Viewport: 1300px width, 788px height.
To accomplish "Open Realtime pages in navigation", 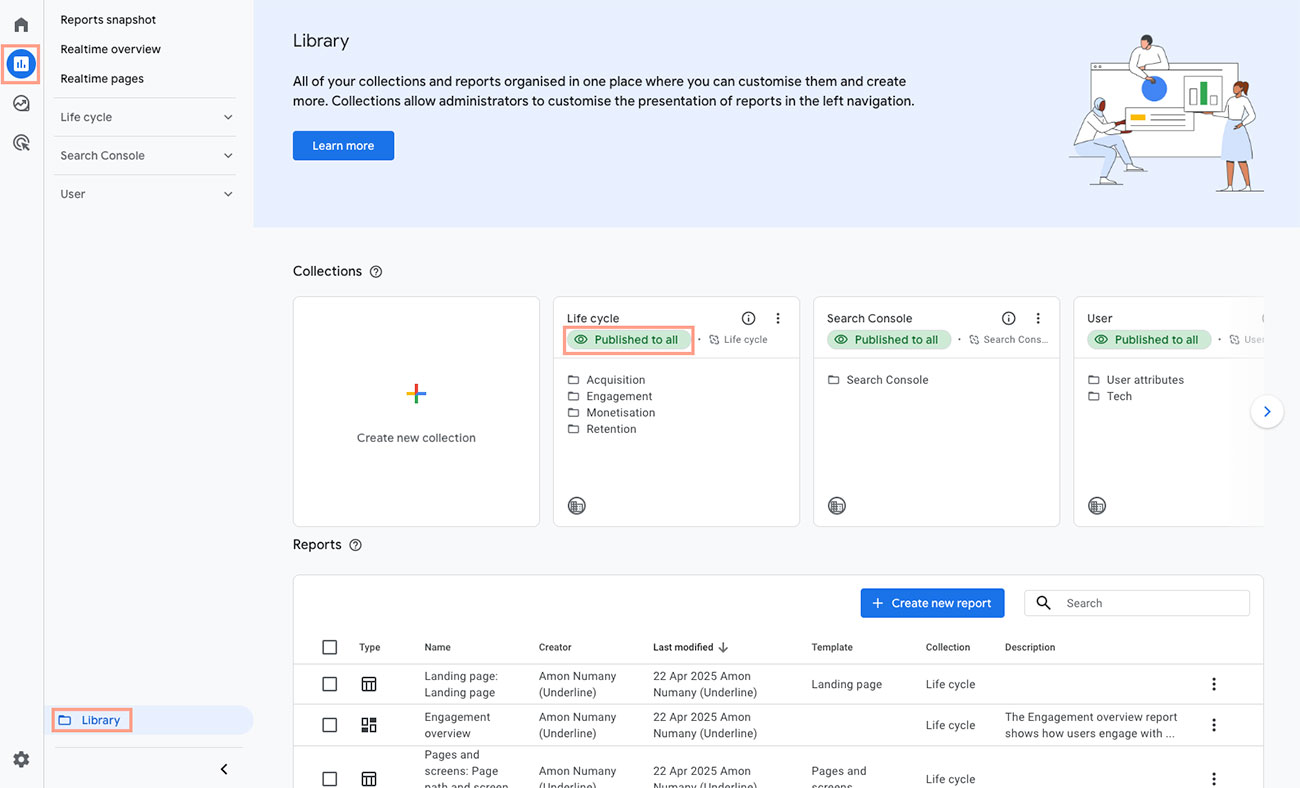I will tap(102, 79).
